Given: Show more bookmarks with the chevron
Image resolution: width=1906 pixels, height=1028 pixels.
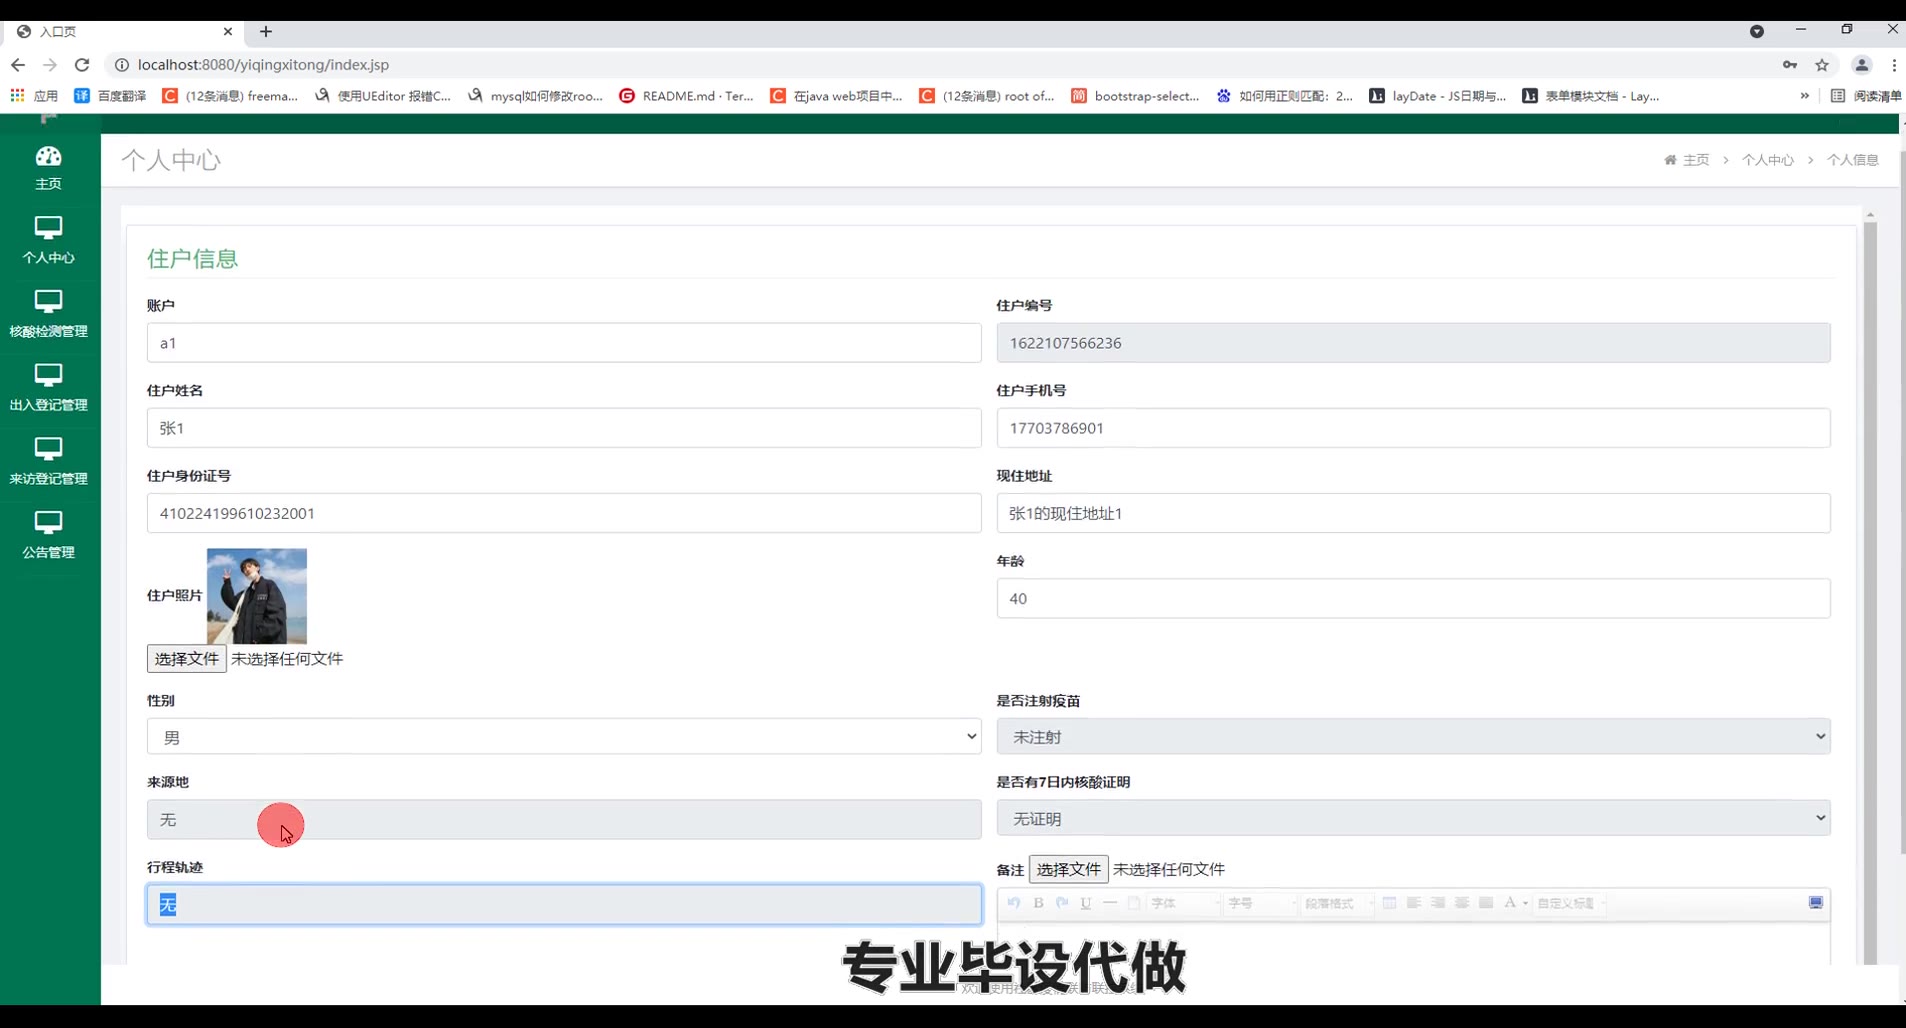Looking at the screenshot, I should (x=1804, y=96).
